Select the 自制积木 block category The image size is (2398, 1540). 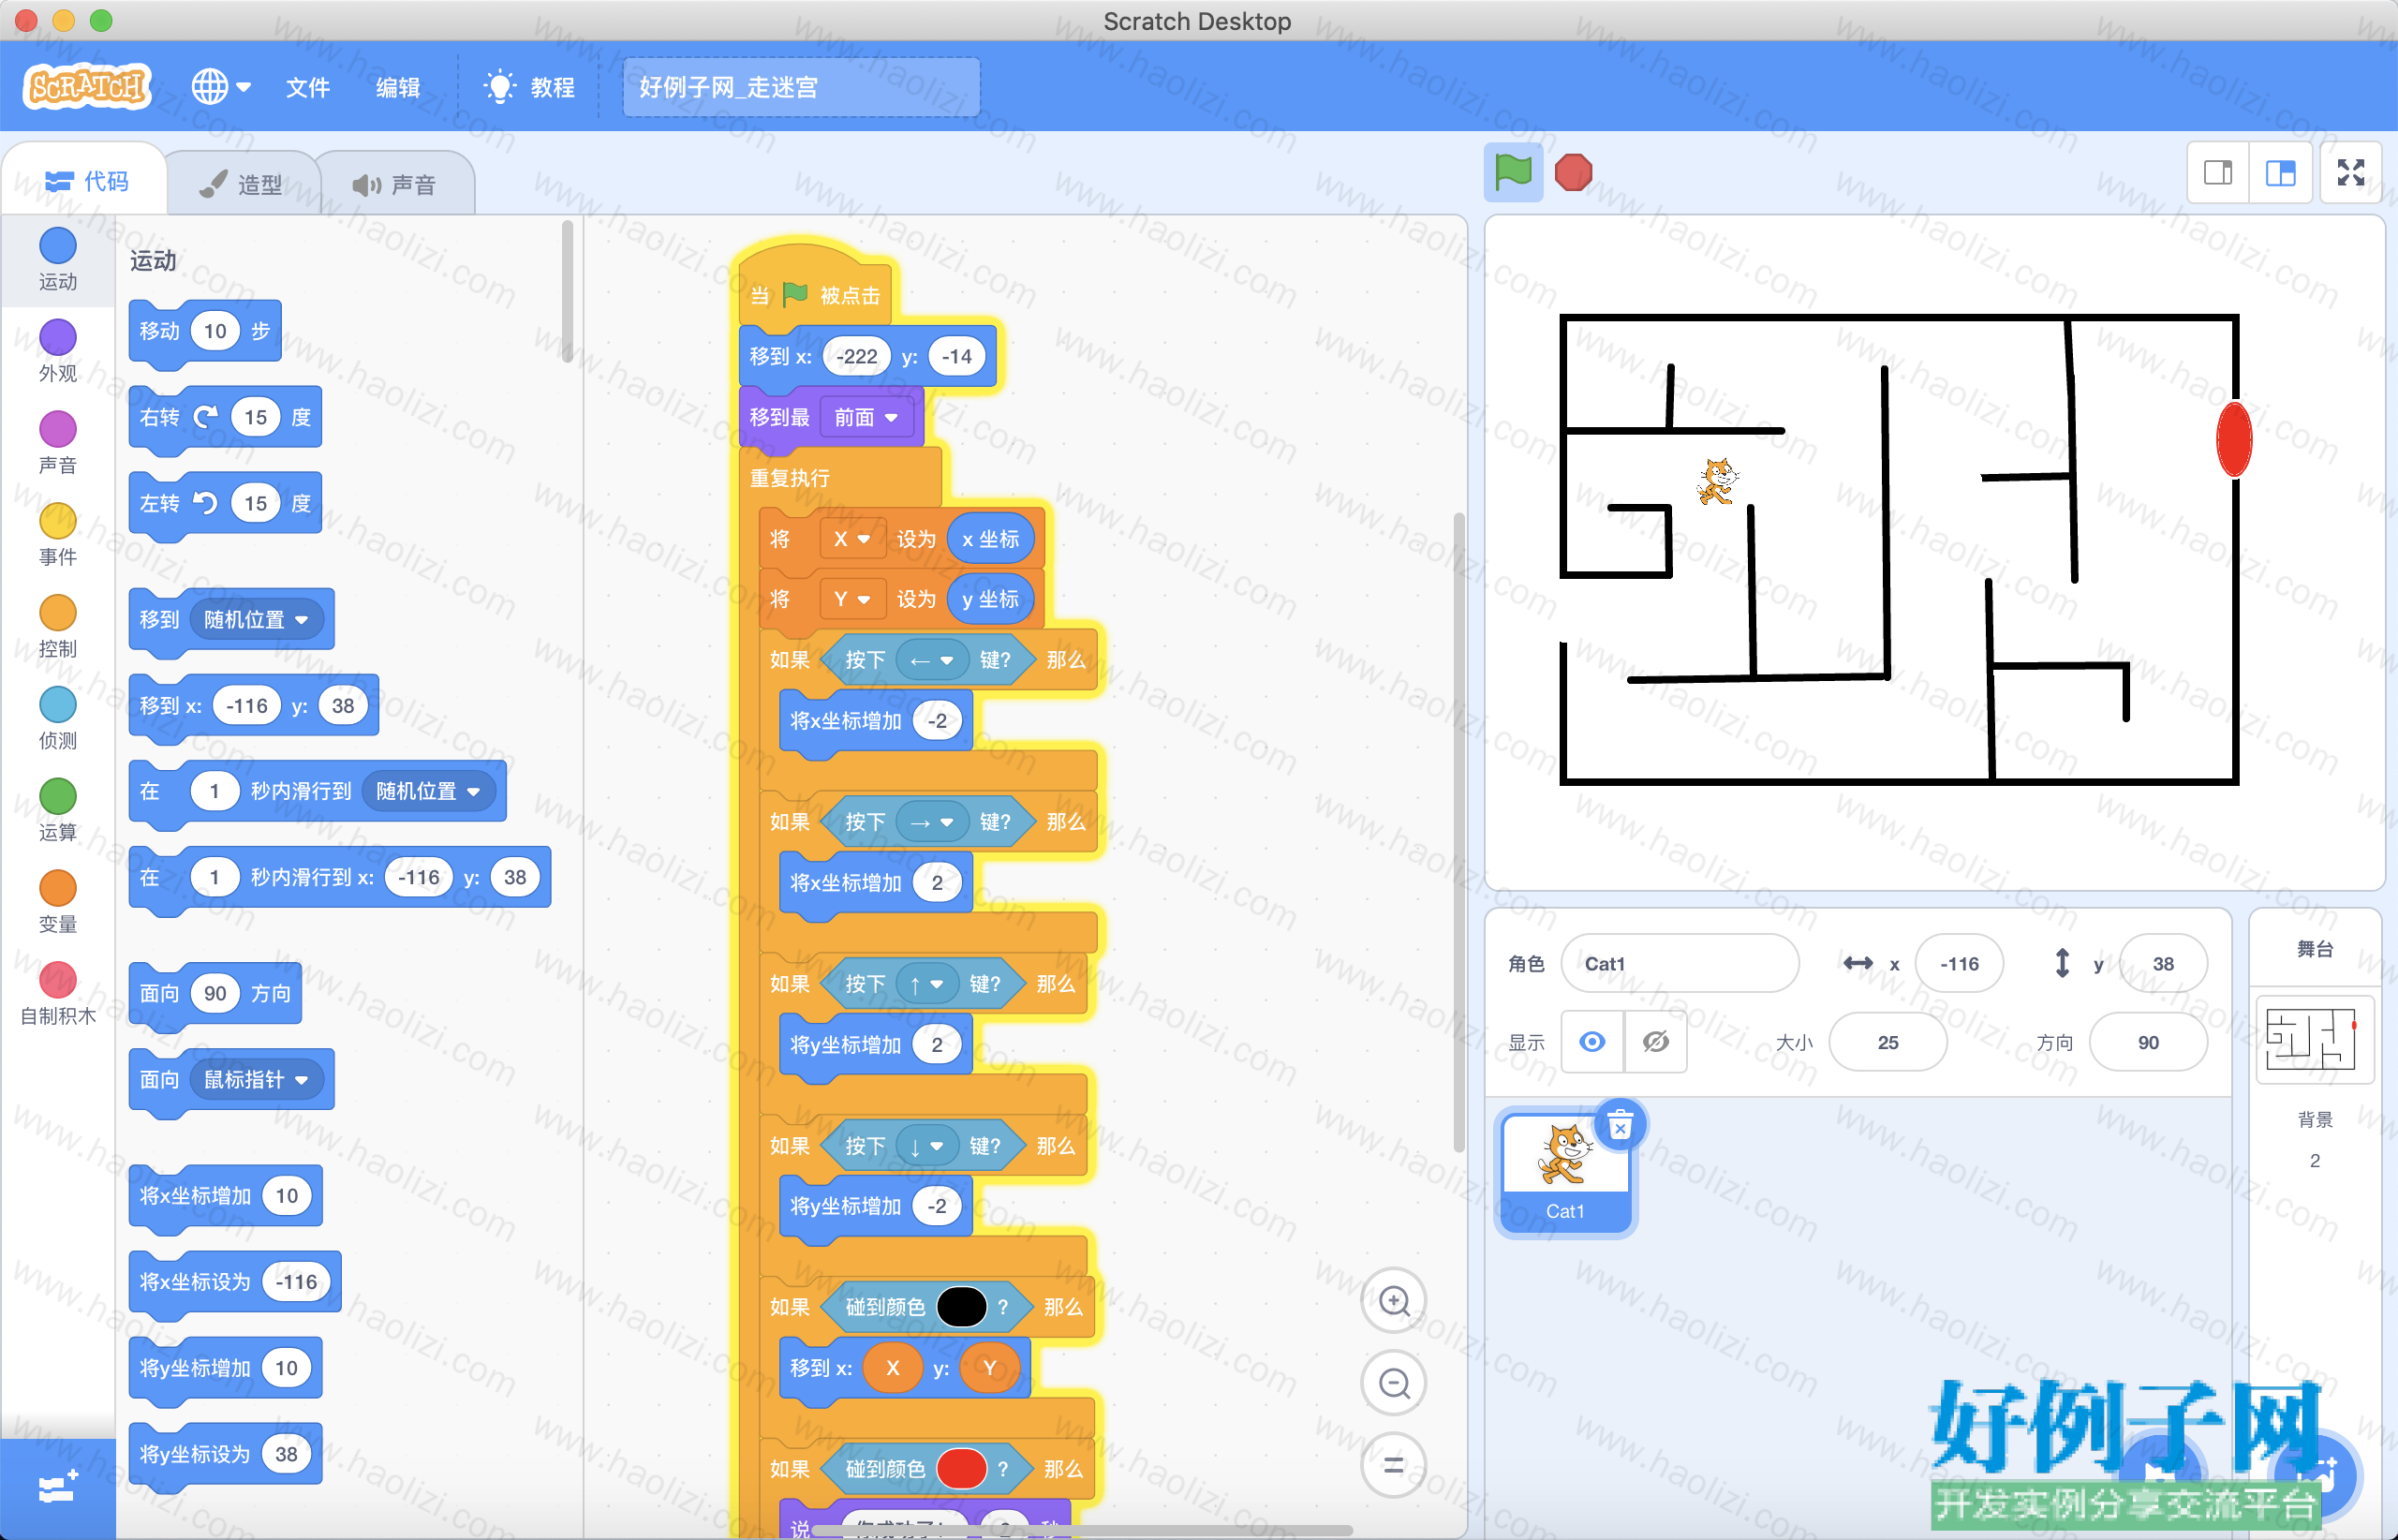pyautogui.click(x=57, y=994)
